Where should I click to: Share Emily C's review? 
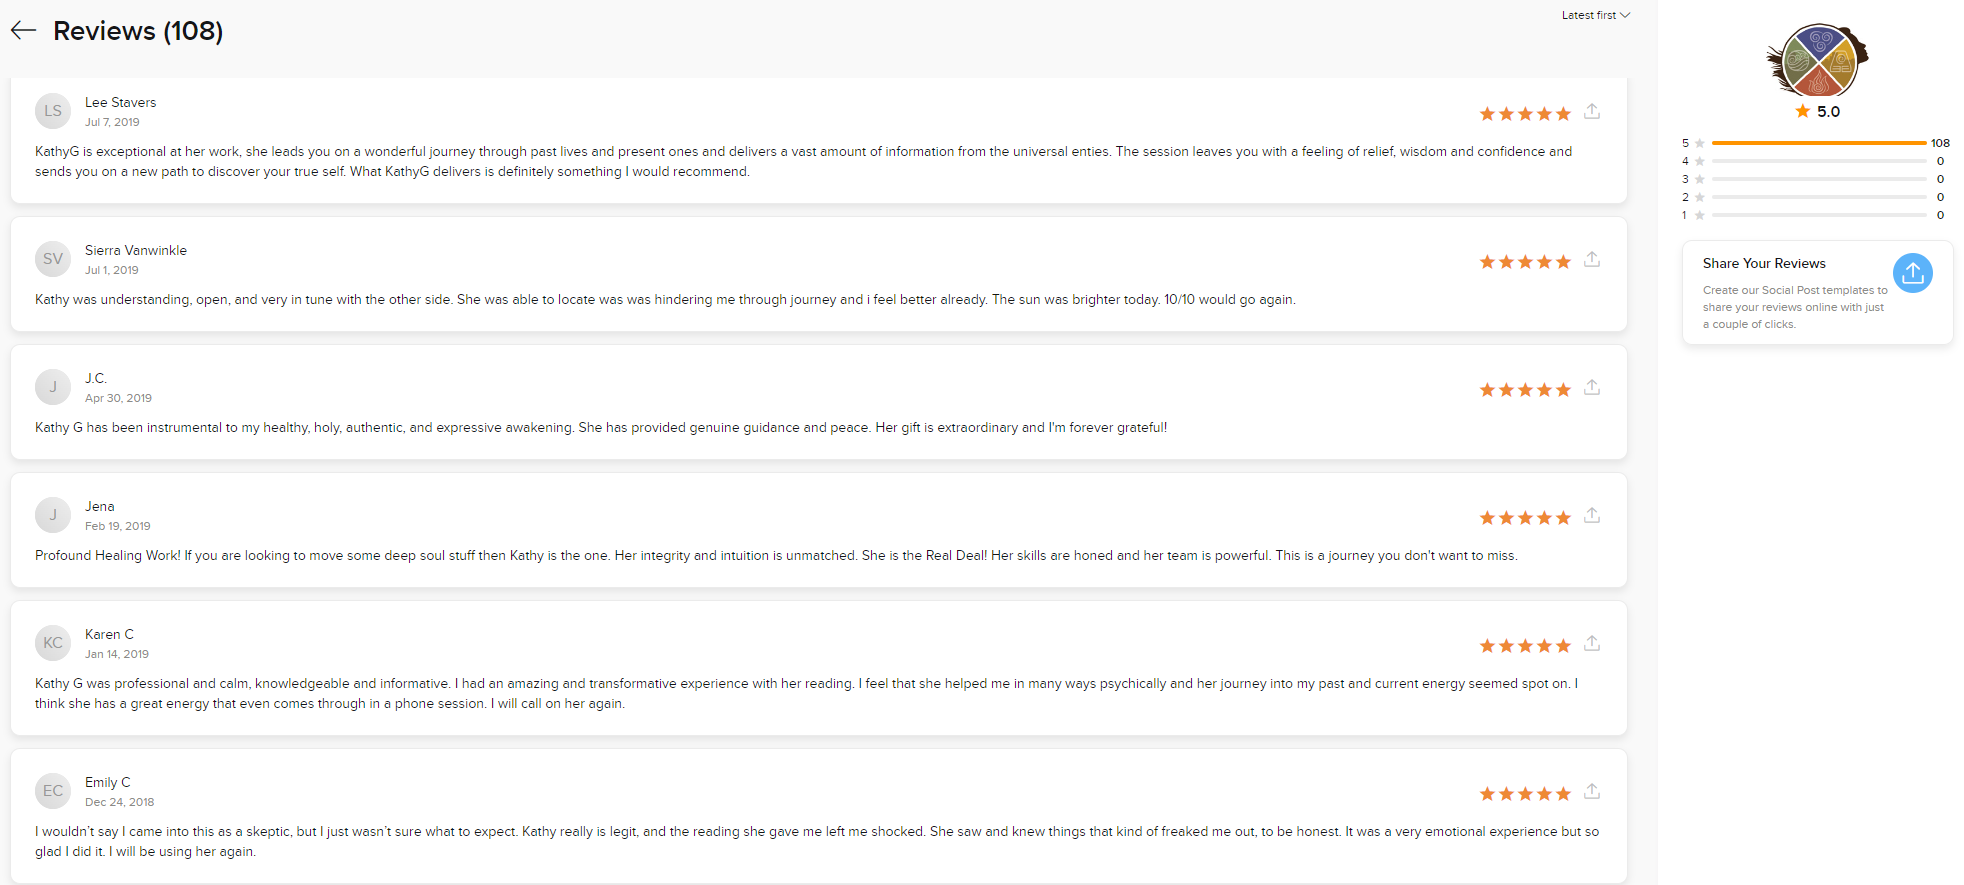(x=1592, y=791)
